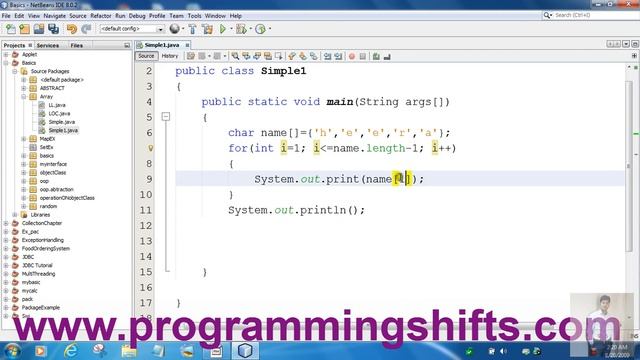The image size is (640, 360).
Task: Minimize the Projects panel window
Action: click(x=127, y=45)
